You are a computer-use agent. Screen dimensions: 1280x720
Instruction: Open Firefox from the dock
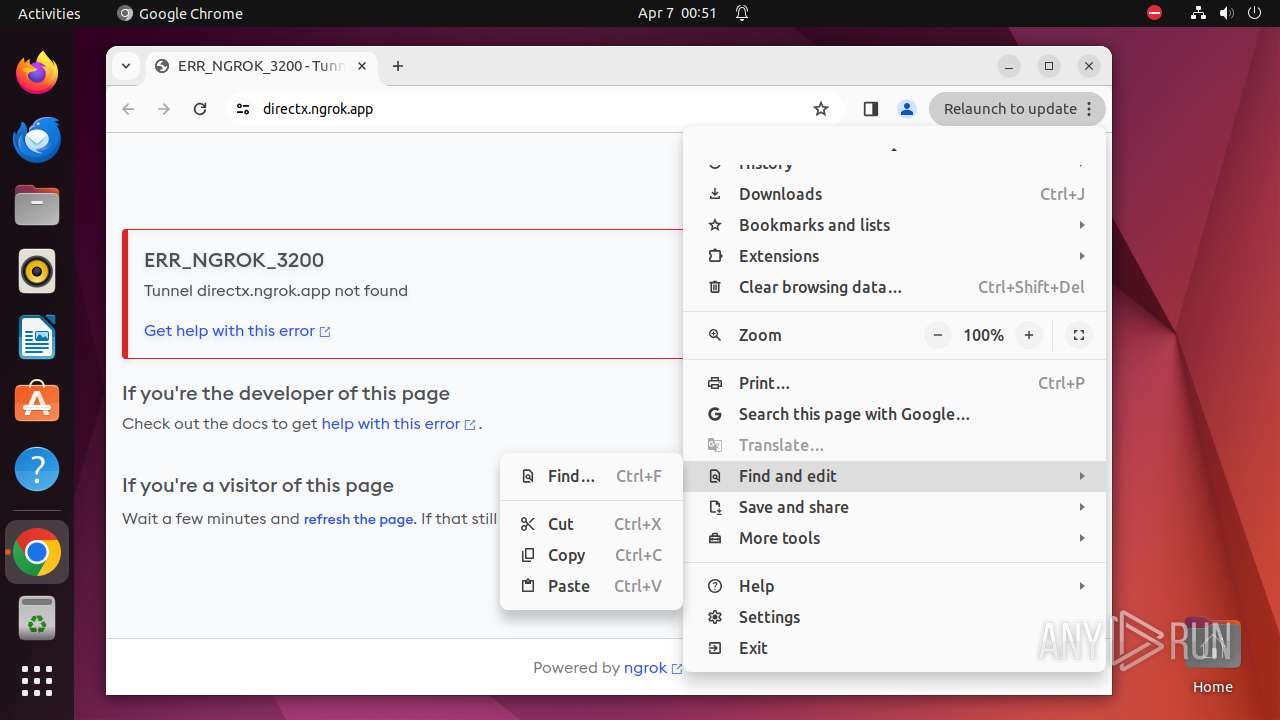pos(37,73)
